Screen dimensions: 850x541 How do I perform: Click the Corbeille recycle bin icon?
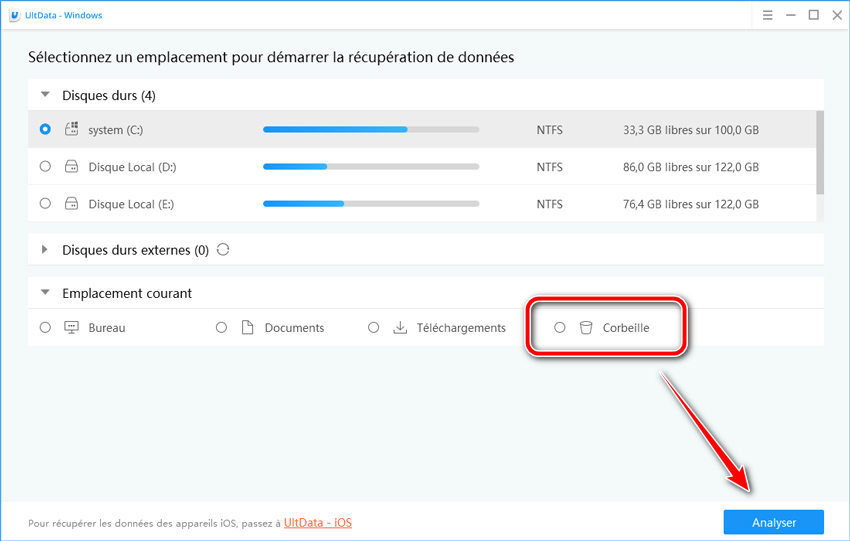click(586, 327)
